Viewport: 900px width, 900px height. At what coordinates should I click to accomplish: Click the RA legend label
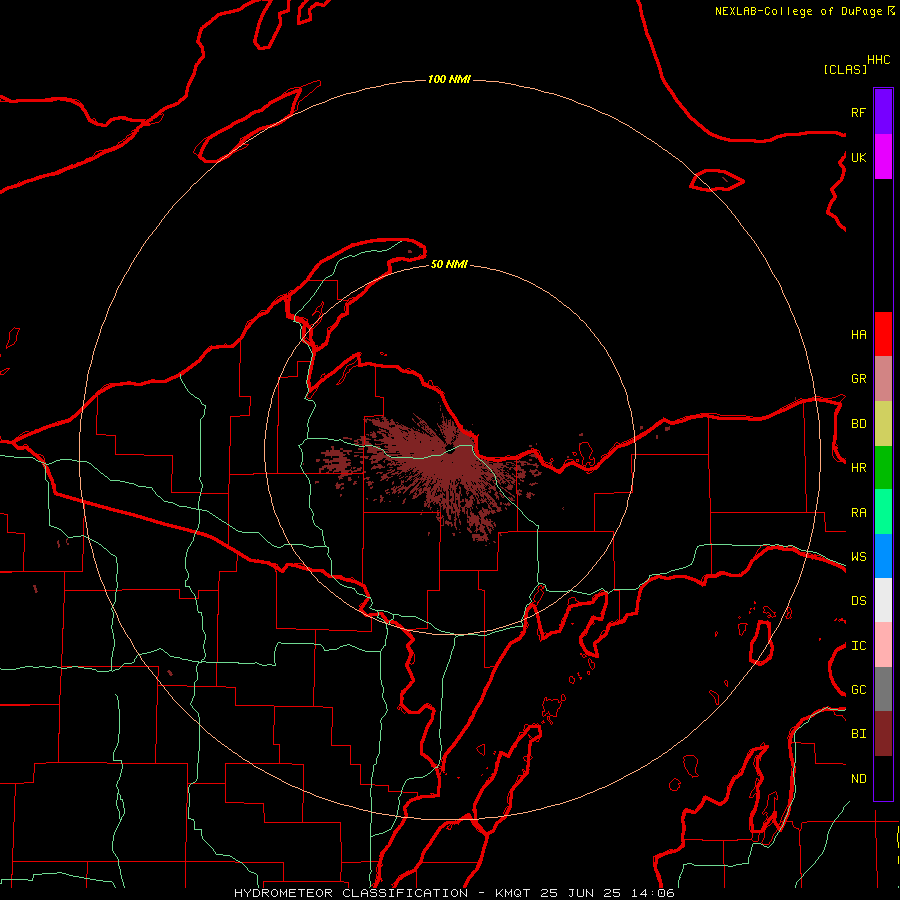(858, 512)
